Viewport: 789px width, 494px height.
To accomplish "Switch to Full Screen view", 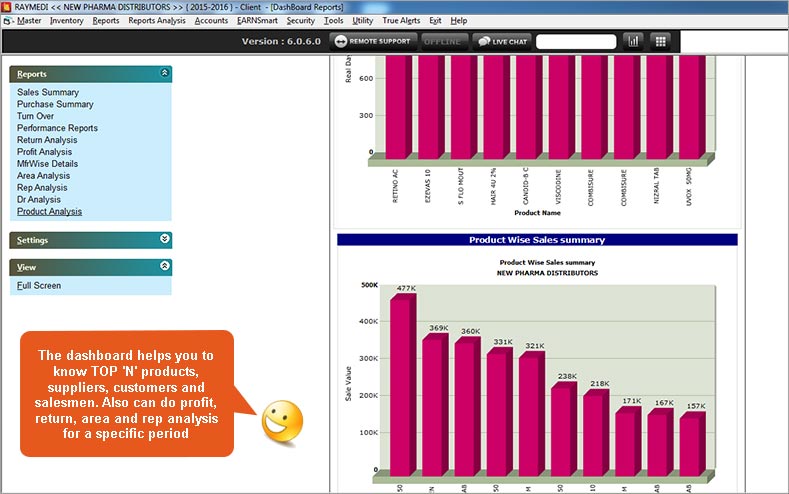I will pyautogui.click(x=39, y=286).
